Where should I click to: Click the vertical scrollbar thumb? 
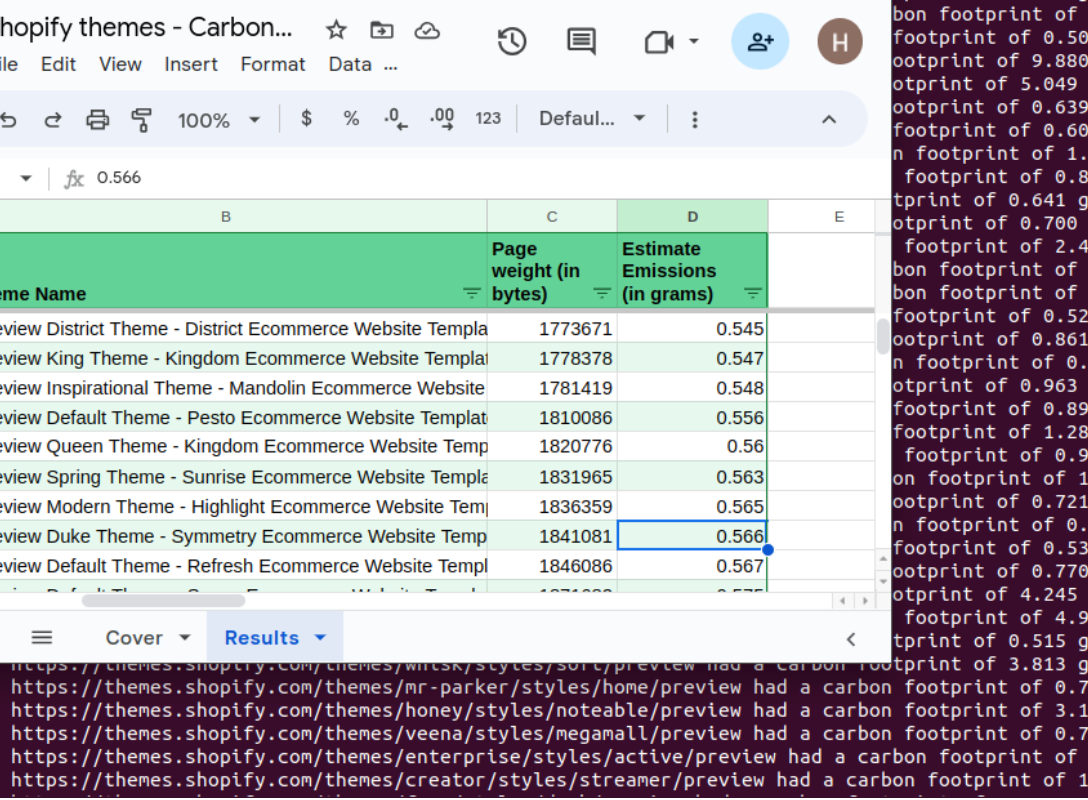click(882, 336)
